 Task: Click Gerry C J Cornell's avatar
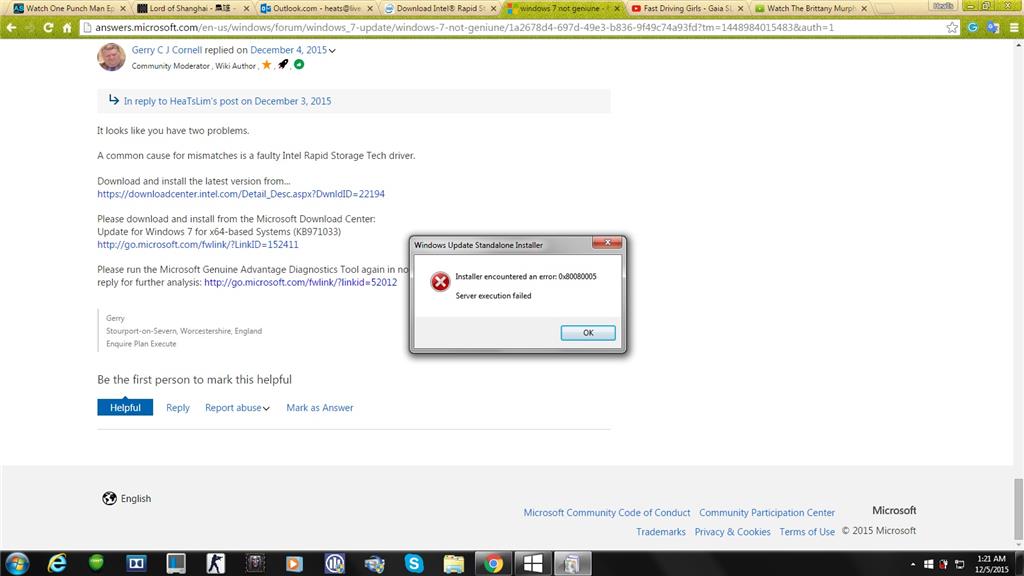(111, 57)
